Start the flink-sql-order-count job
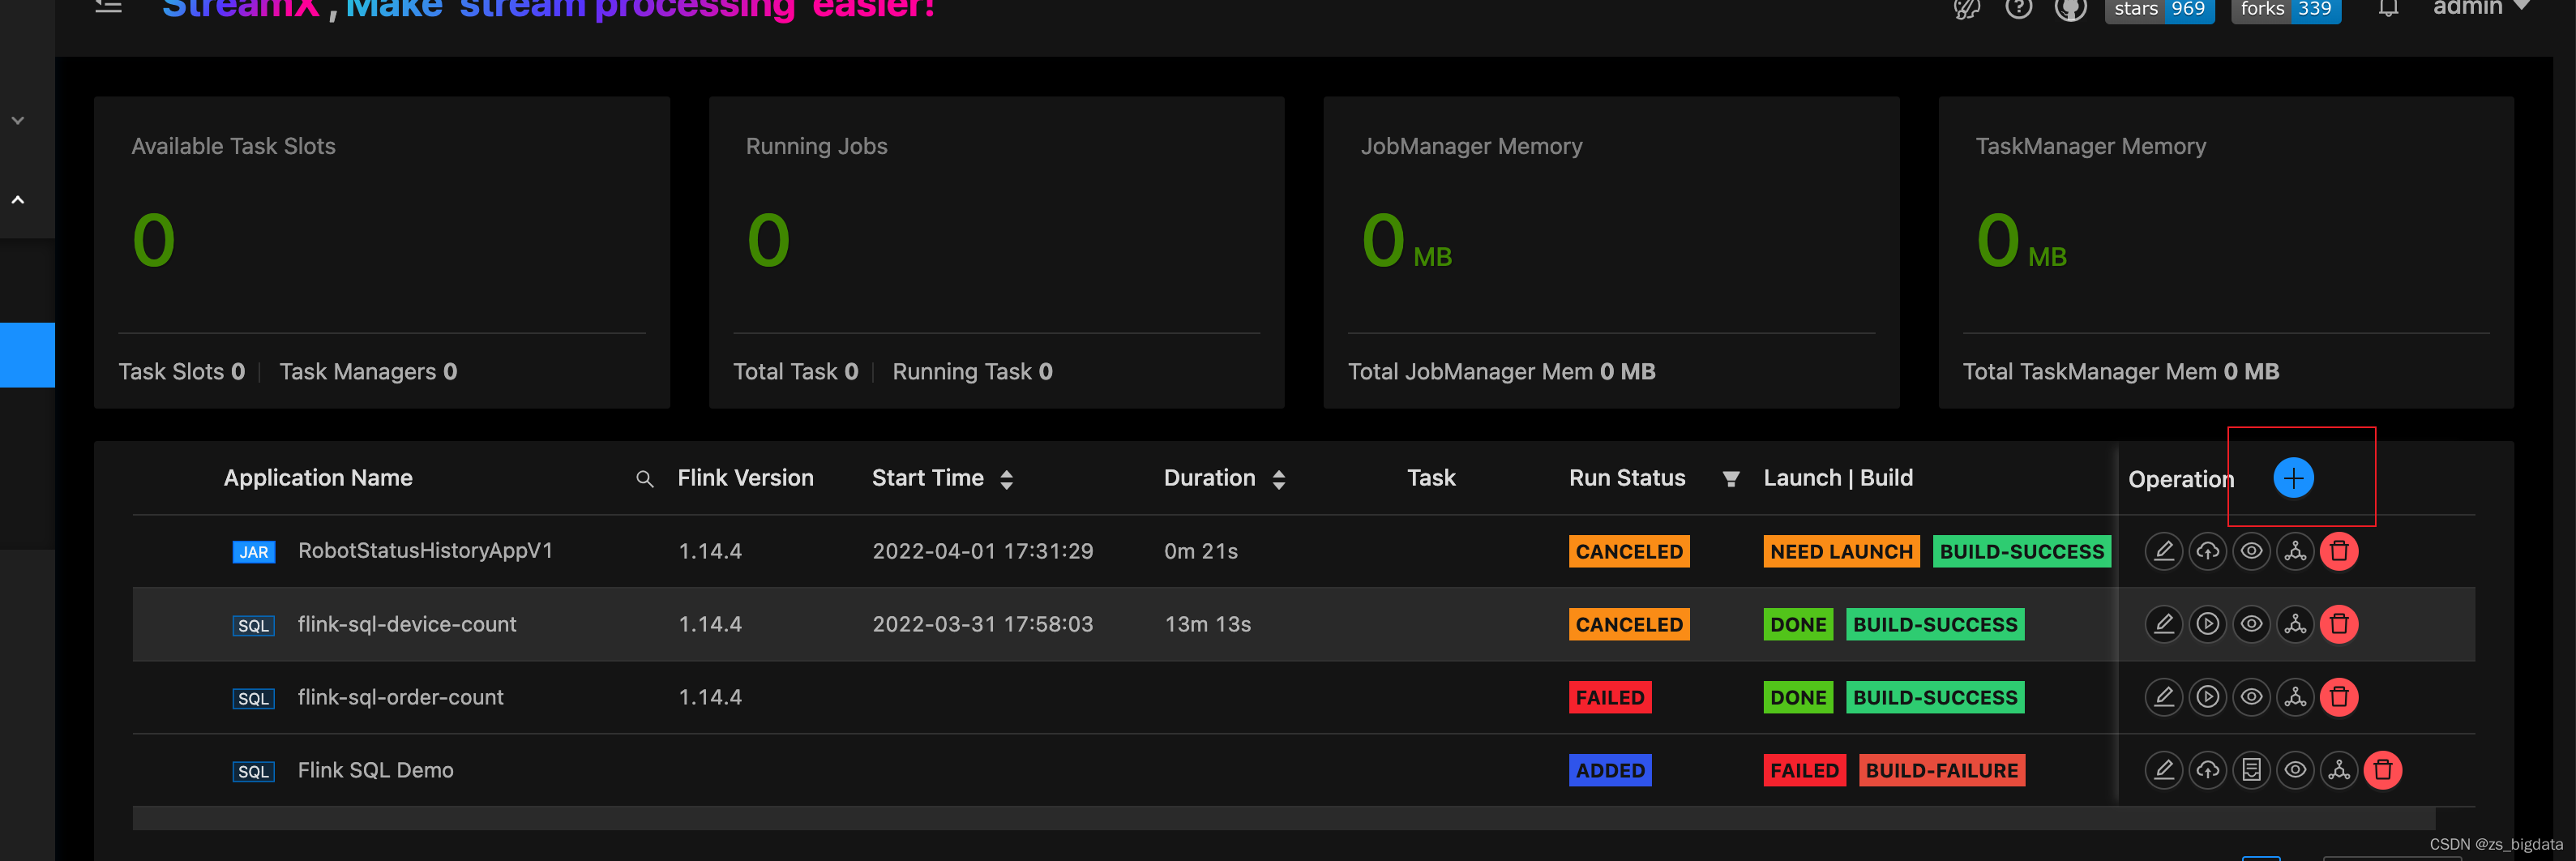The width and height of the screenshot is (2576, 861). [2207, 697]
